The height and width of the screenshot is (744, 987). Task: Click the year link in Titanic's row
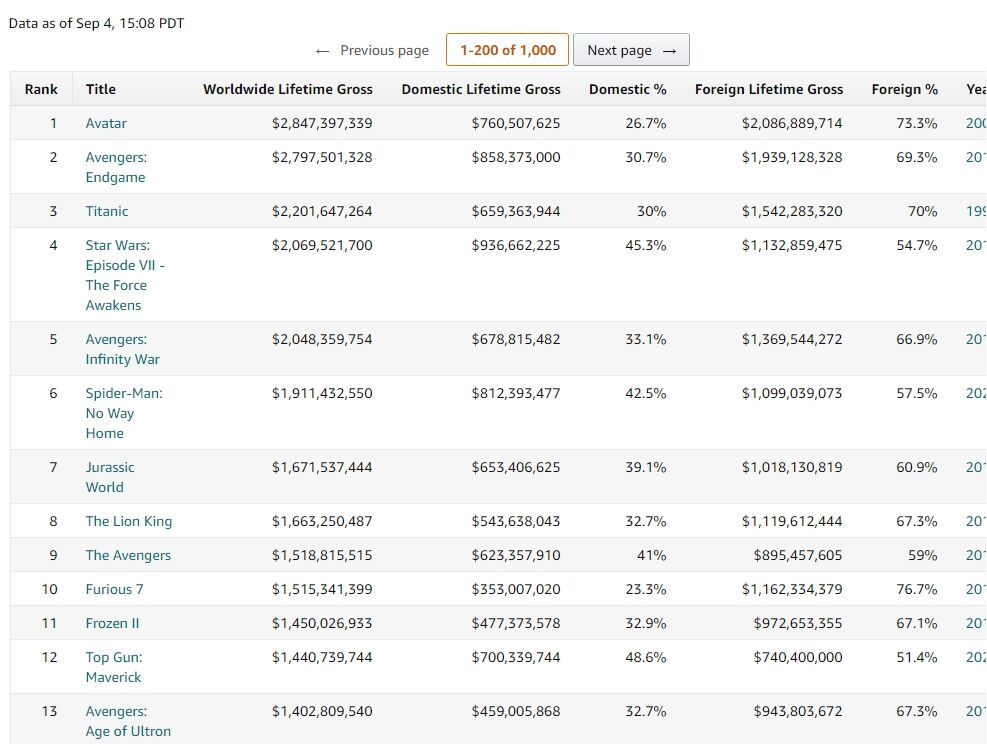click(976, 211)
